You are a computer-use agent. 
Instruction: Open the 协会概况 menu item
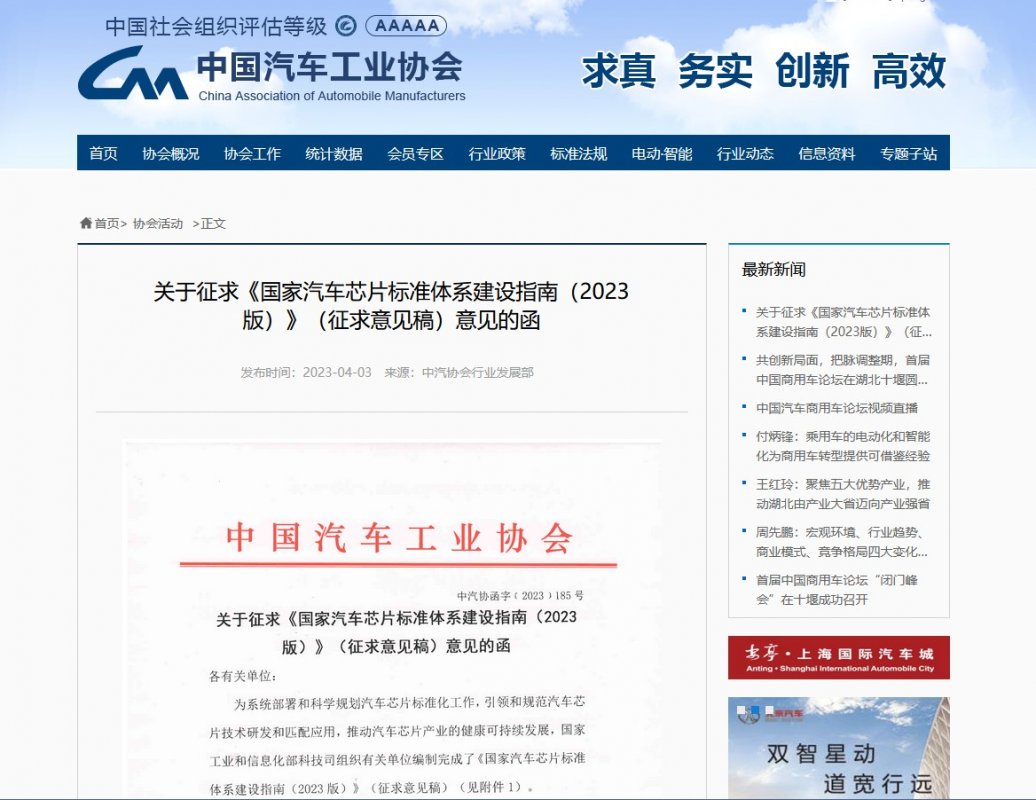tap(170, 153)
